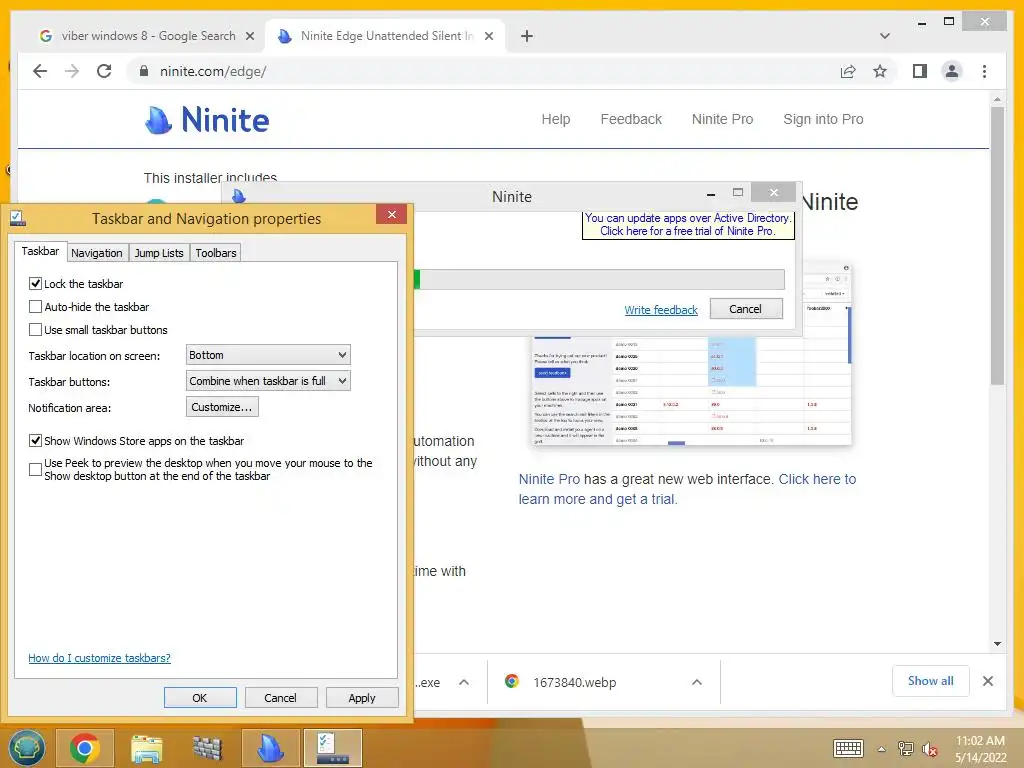This screenshot has width=1024, height=768.
Task: Toggle Show Windows Store apps on taskbar
Action: [x=35, y=441]
